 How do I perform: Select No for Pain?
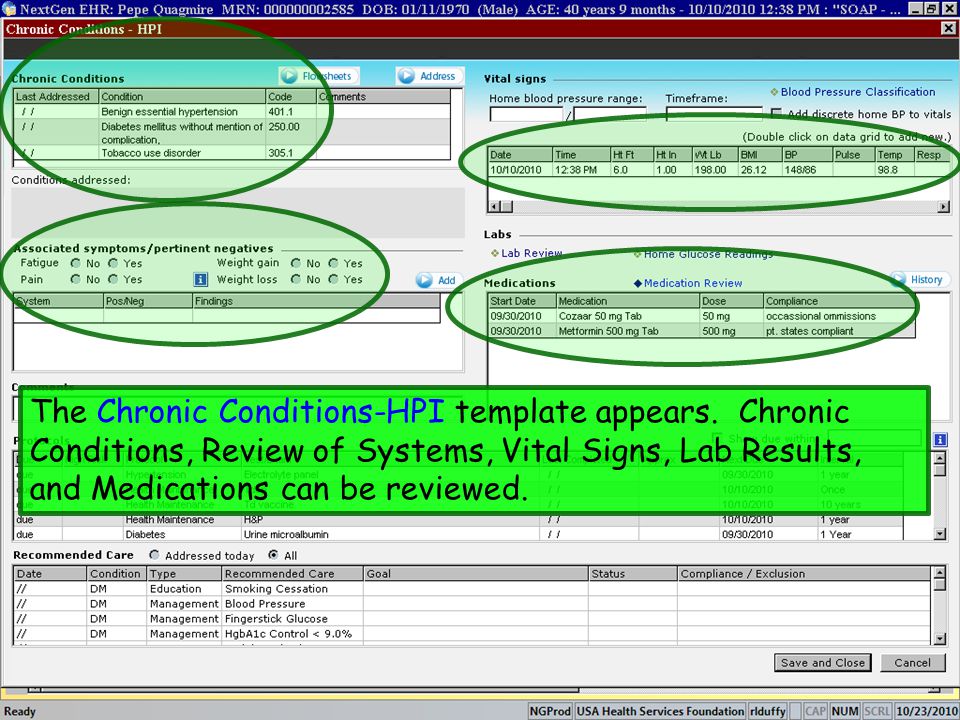76,279
